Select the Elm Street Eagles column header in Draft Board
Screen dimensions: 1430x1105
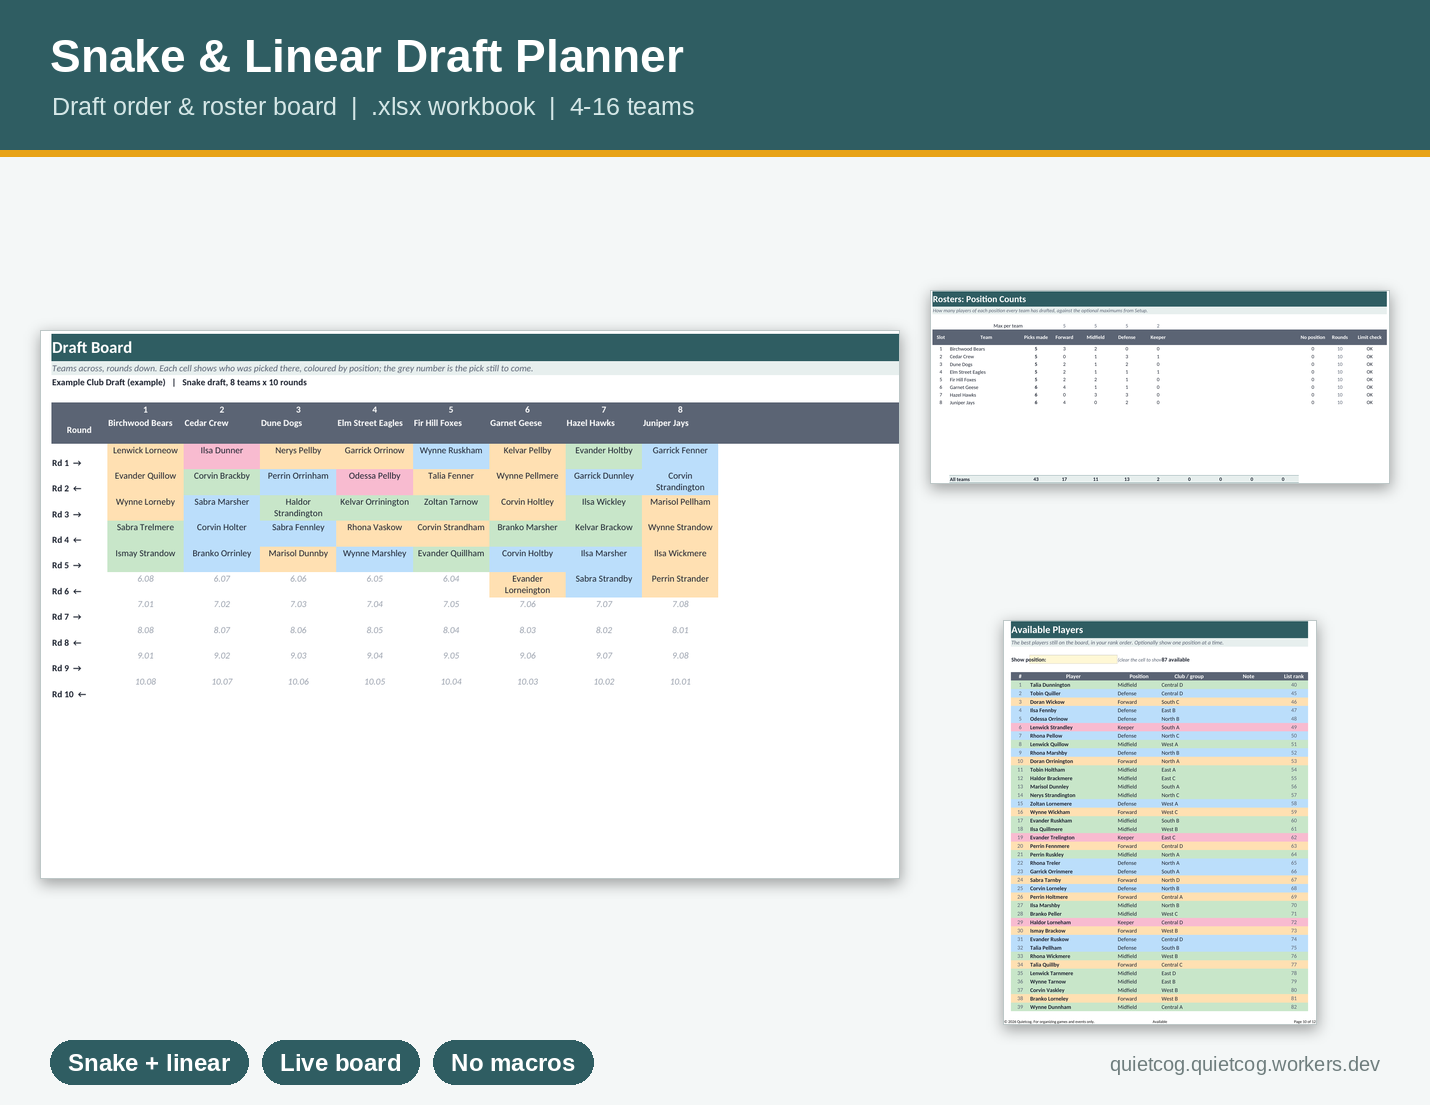tap(375, 423)
